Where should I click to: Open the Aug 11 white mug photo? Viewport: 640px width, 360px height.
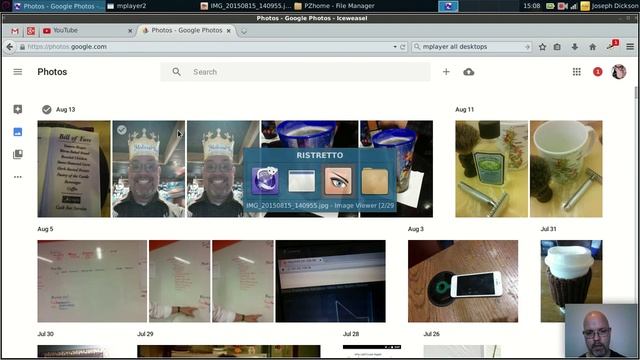point(566,169)
